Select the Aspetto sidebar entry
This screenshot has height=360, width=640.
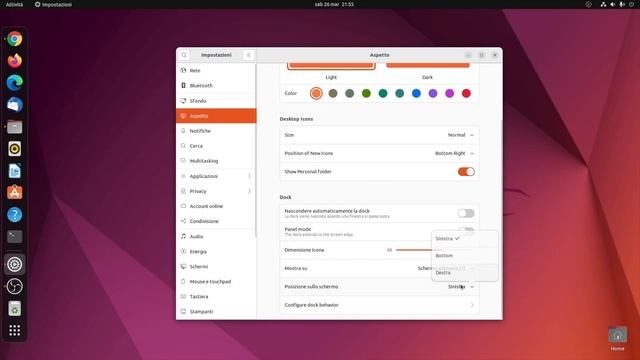coord(216,116)
